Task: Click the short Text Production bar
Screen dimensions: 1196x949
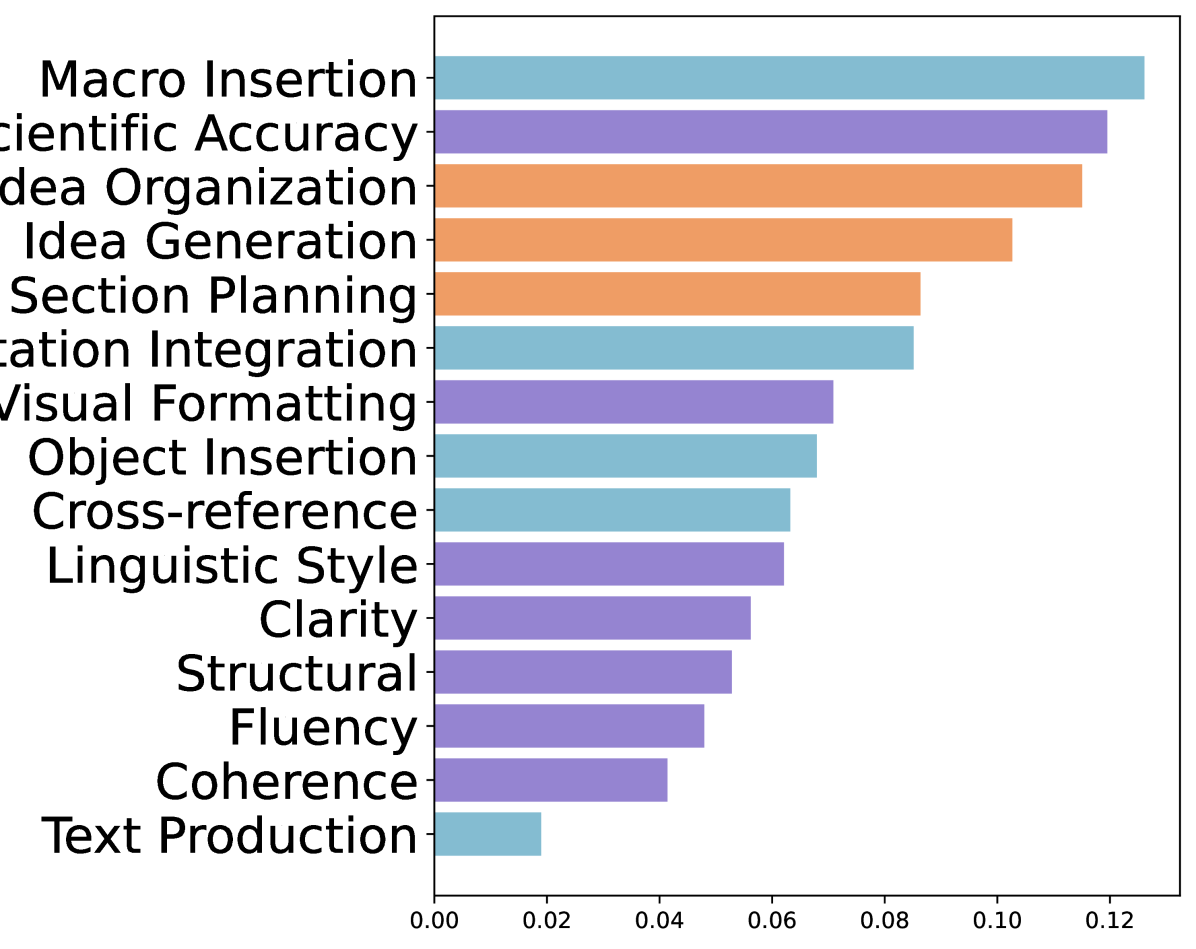Action: point(488,834)
